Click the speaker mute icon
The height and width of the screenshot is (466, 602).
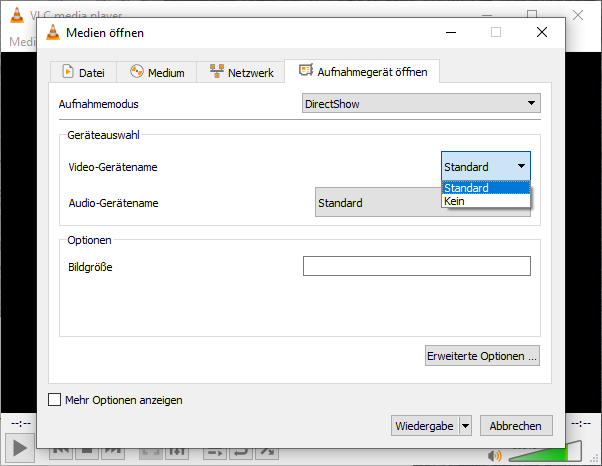click(494, 456)
